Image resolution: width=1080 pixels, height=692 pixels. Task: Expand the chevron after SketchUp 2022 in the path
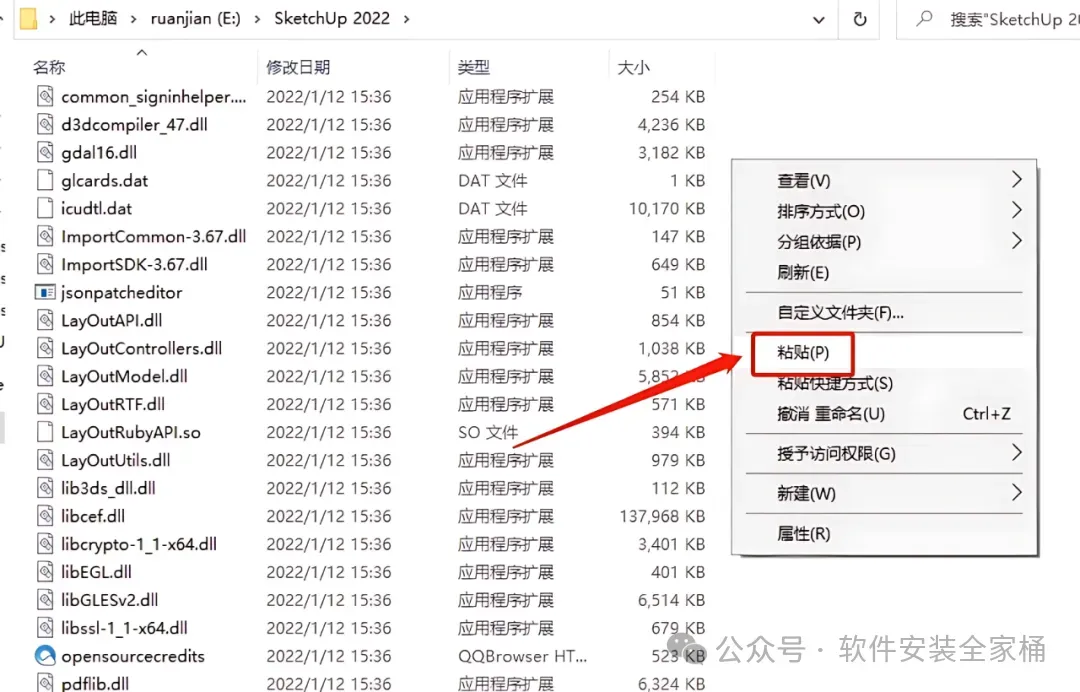click(x=406, y=19)
